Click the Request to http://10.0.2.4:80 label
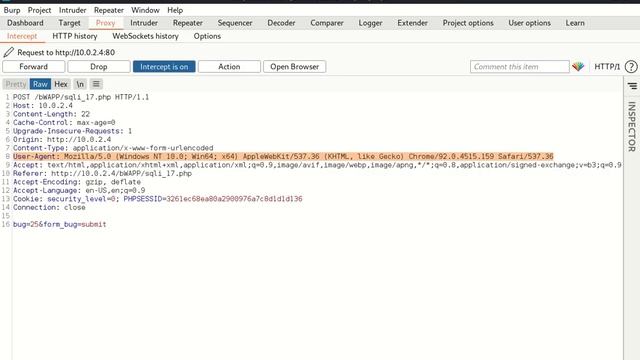Viewport: 640px width, 360px height. tap(66, 52)
